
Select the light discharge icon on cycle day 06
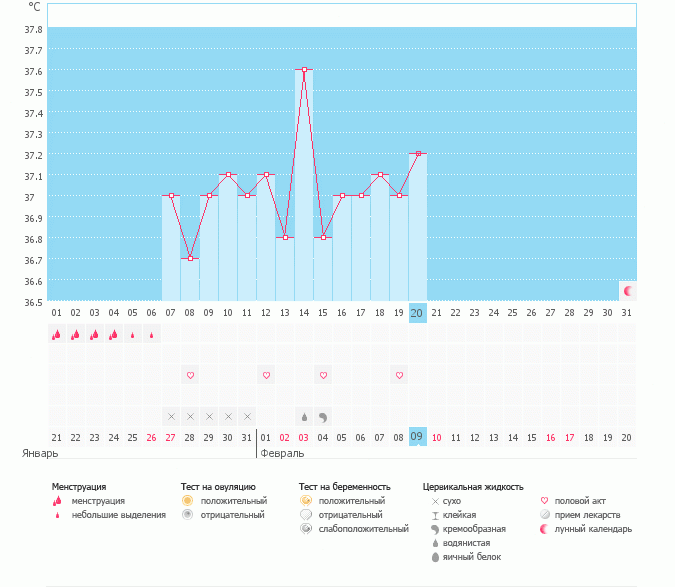point(152,335)
